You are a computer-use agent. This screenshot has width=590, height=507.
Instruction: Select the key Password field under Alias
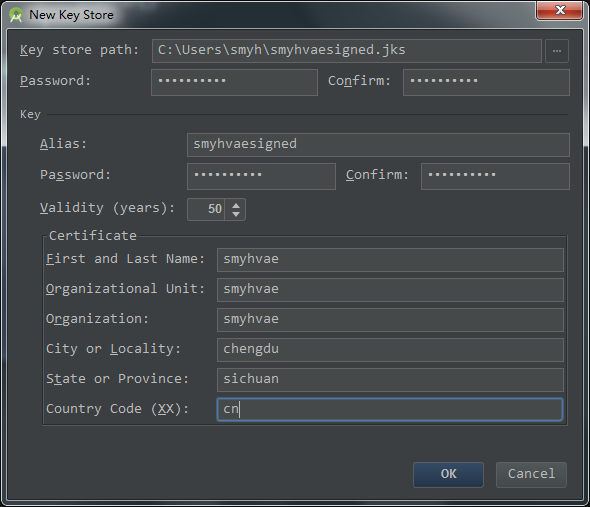click(261, 176)
